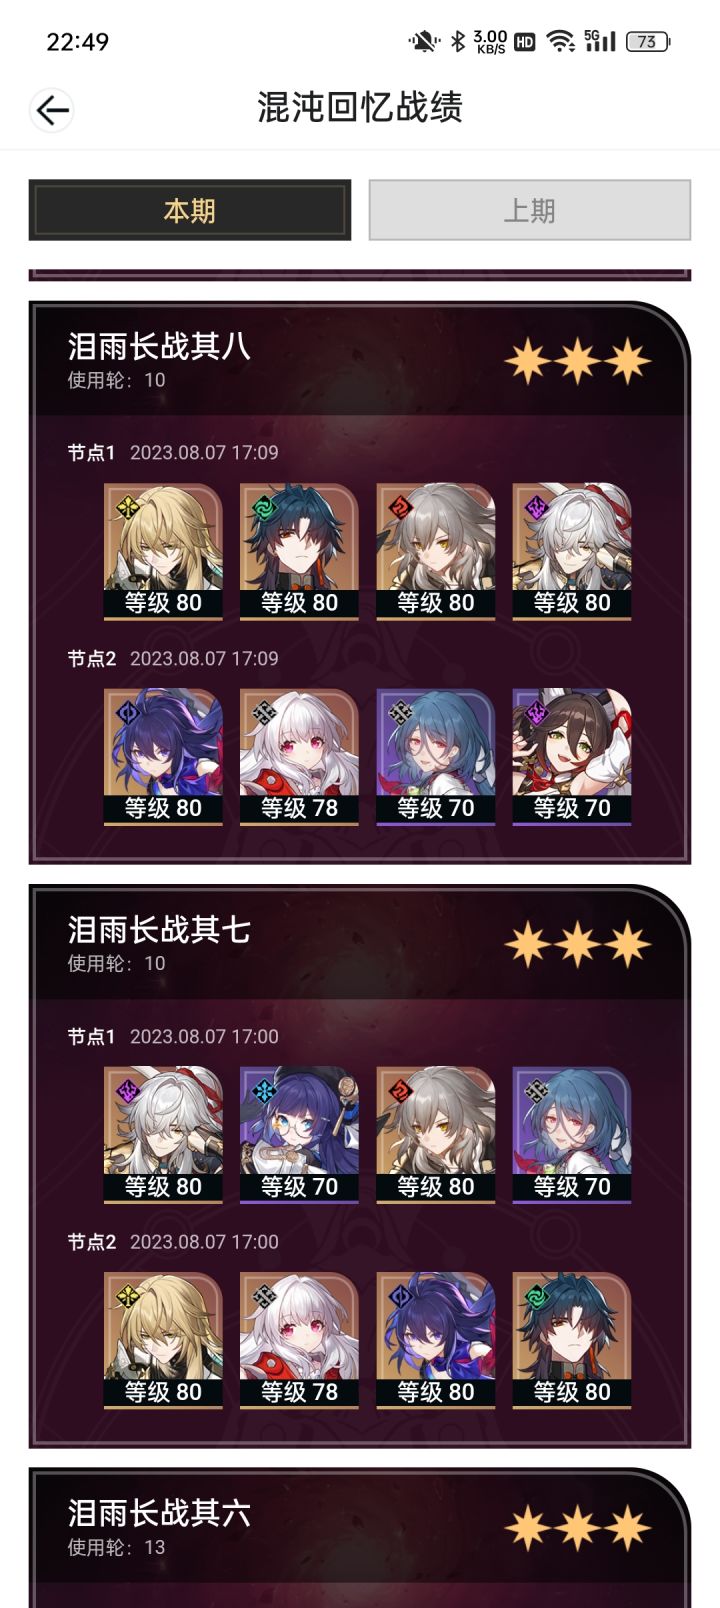Tap the three stars of 泪雨长战其八
The height and width of the screenshot is (1608, 720).
(578, 361)
